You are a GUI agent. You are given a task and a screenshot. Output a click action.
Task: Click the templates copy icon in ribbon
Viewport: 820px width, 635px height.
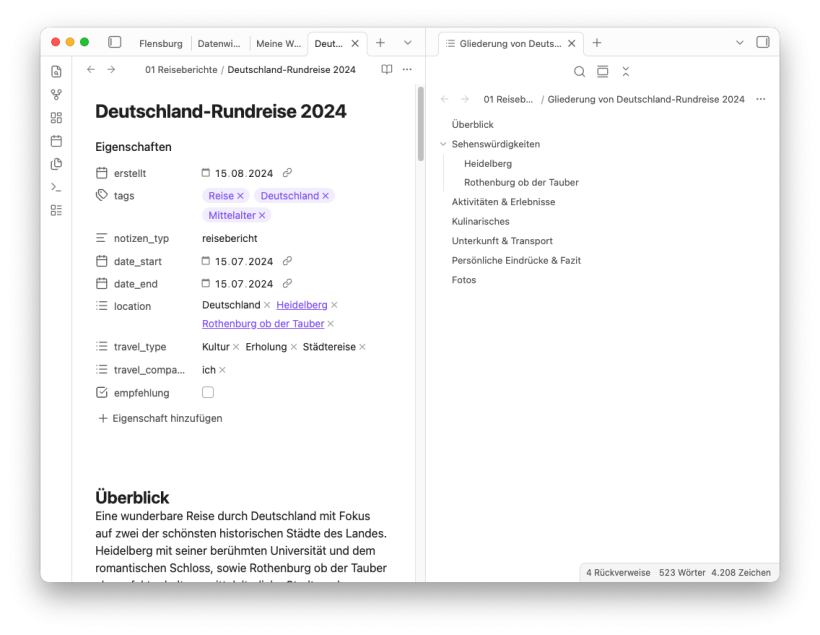pos(56,164)
